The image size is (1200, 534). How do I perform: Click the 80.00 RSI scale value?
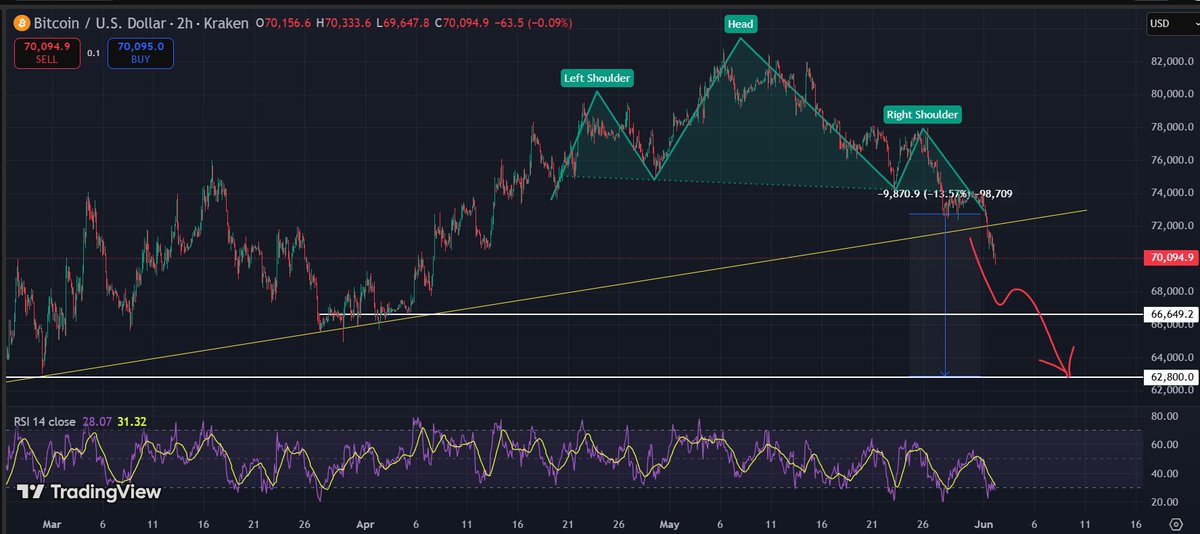click(1165, 415)
